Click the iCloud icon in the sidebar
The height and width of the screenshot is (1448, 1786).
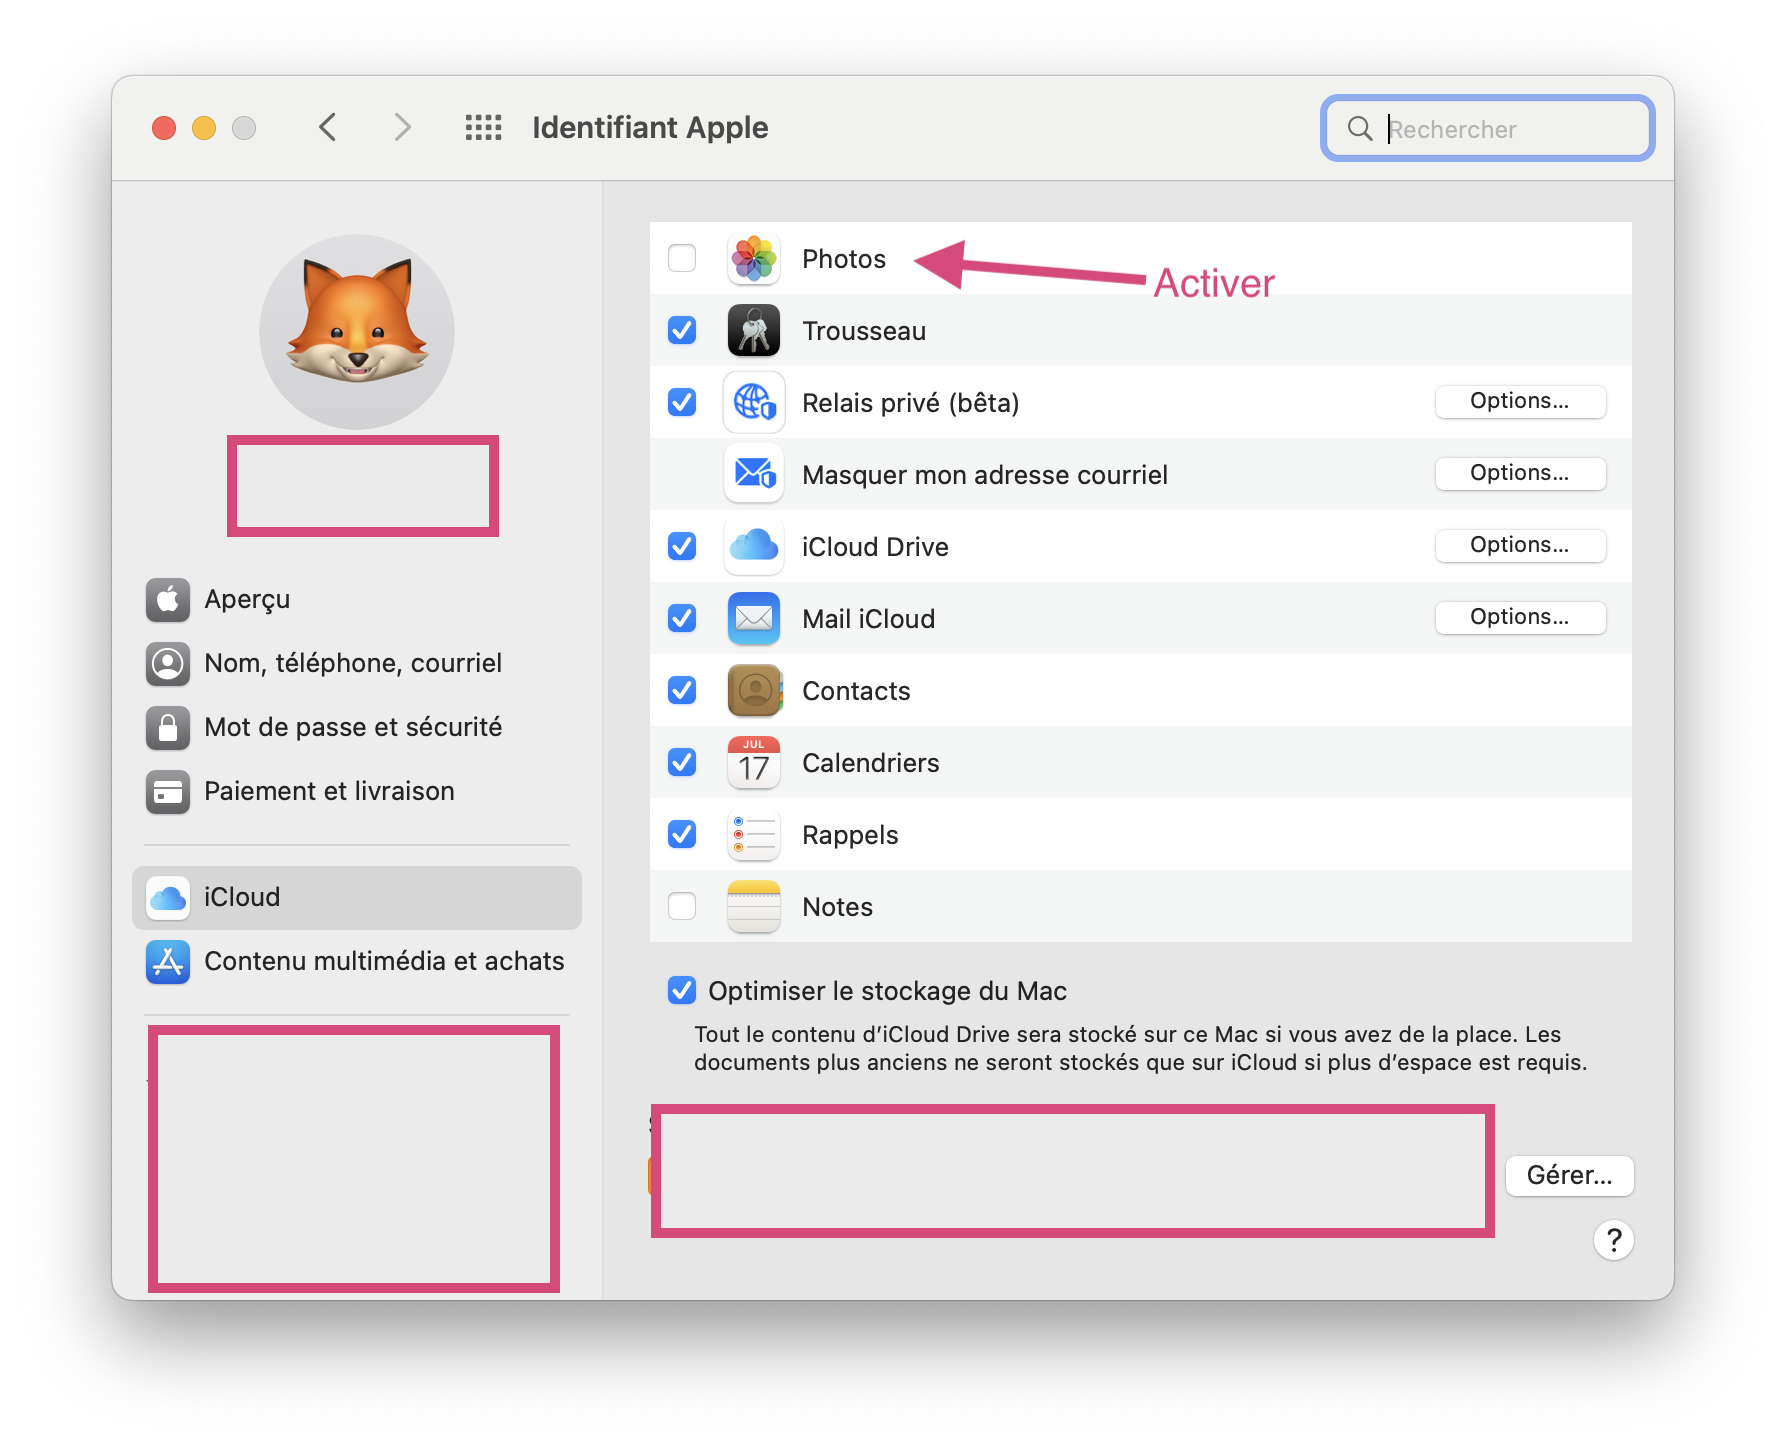coord(168,898)
